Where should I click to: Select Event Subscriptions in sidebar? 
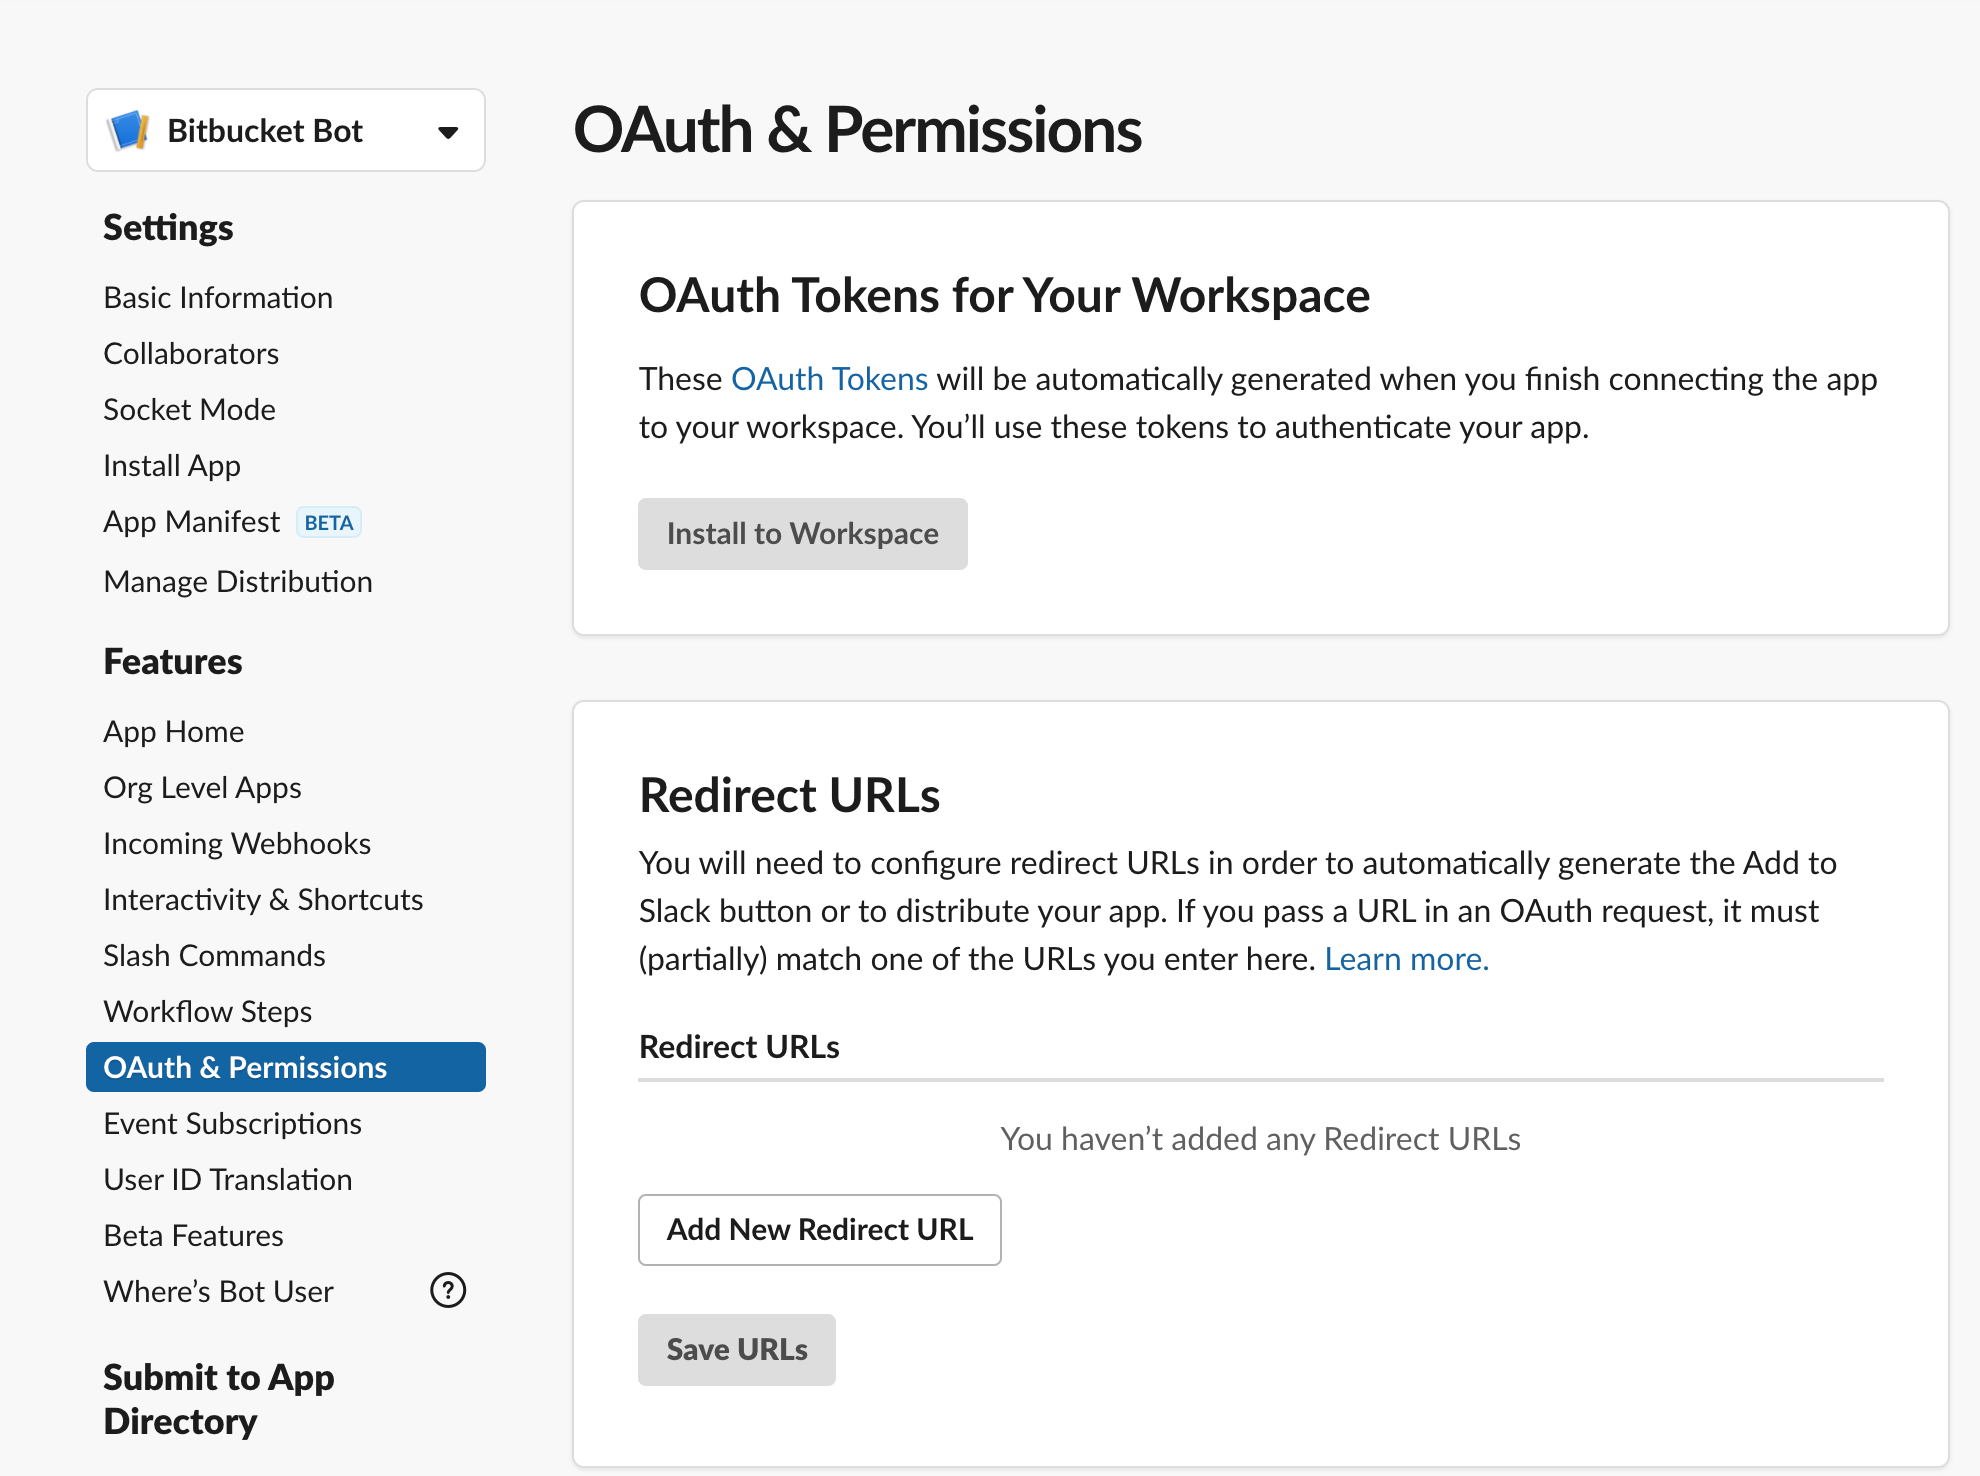[232, 1124]
